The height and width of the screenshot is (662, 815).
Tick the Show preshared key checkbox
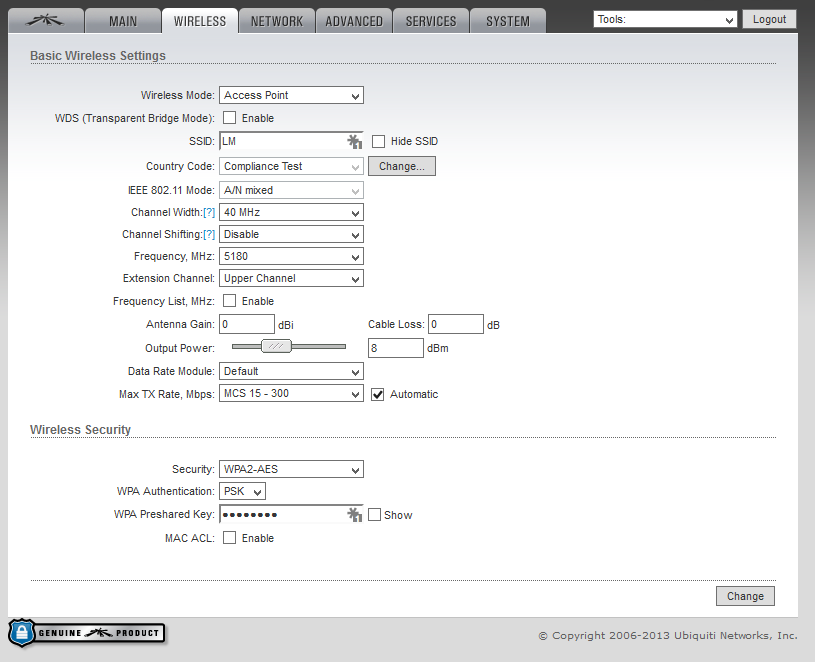[x=374, y=515]
